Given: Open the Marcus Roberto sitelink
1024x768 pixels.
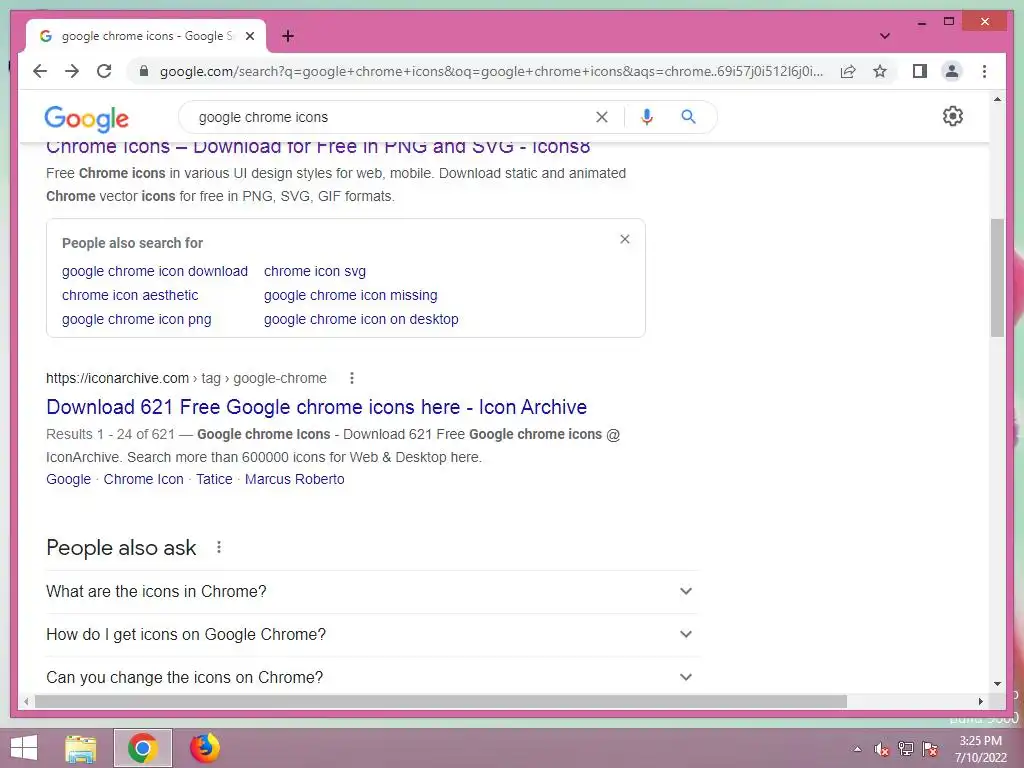Looking at the screenshot, I should [295, 479].
